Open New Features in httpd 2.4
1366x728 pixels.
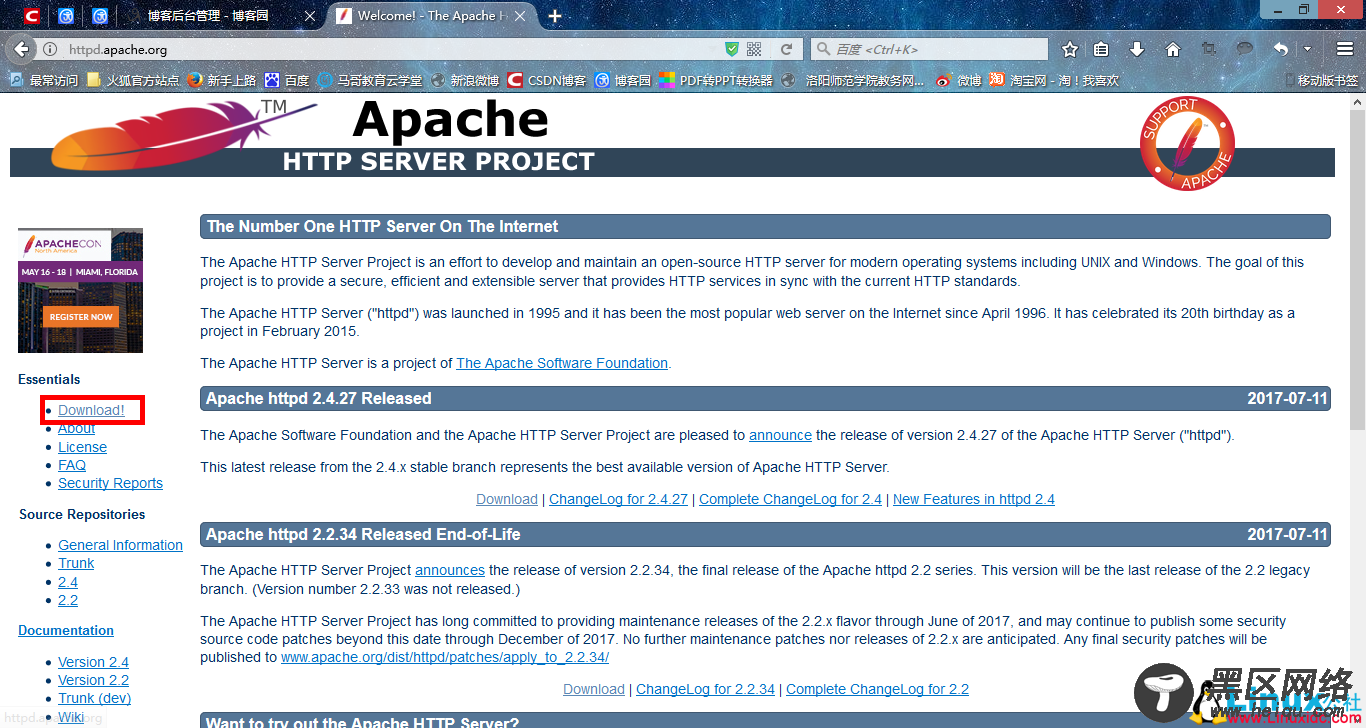pyautogui.click(x=974, y=499)
